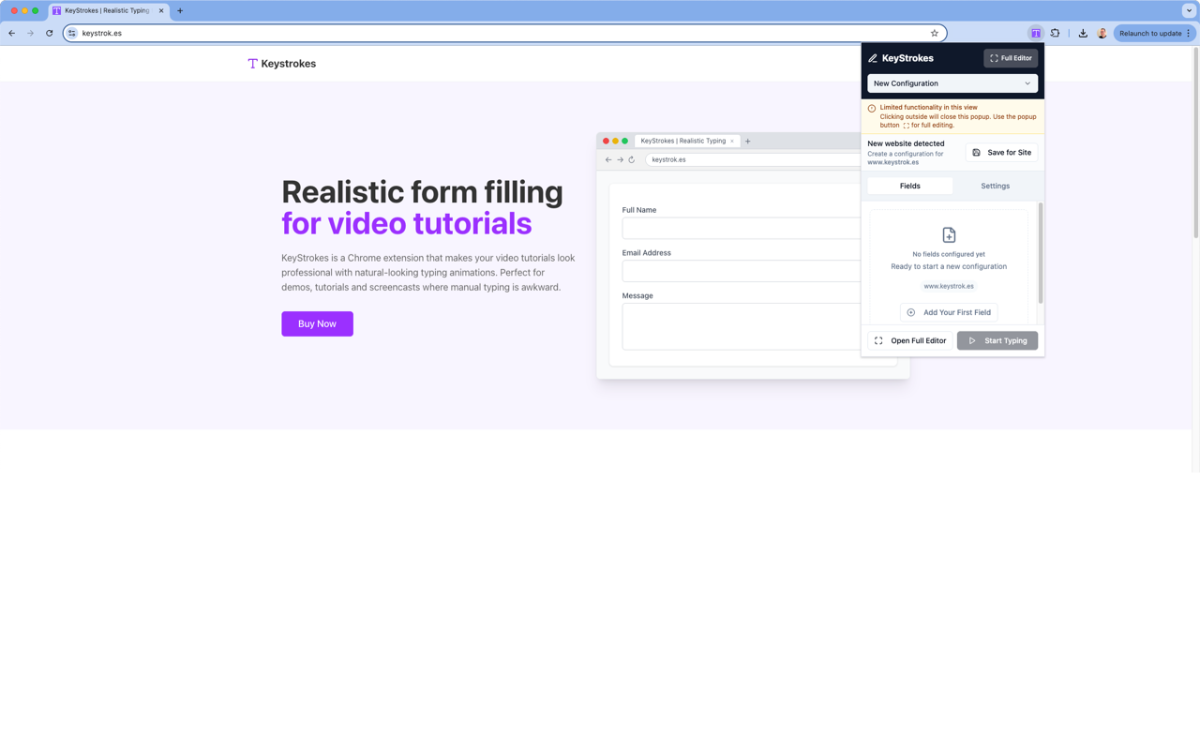Select the Fields tab in popup
The image size is (1200, 750).
coord(910,186)
